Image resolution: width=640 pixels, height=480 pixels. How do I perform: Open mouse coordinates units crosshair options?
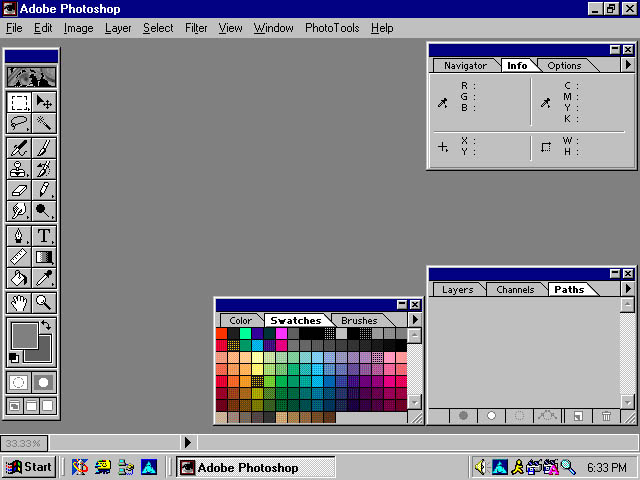pyautogui.click(x=443, y=147)
